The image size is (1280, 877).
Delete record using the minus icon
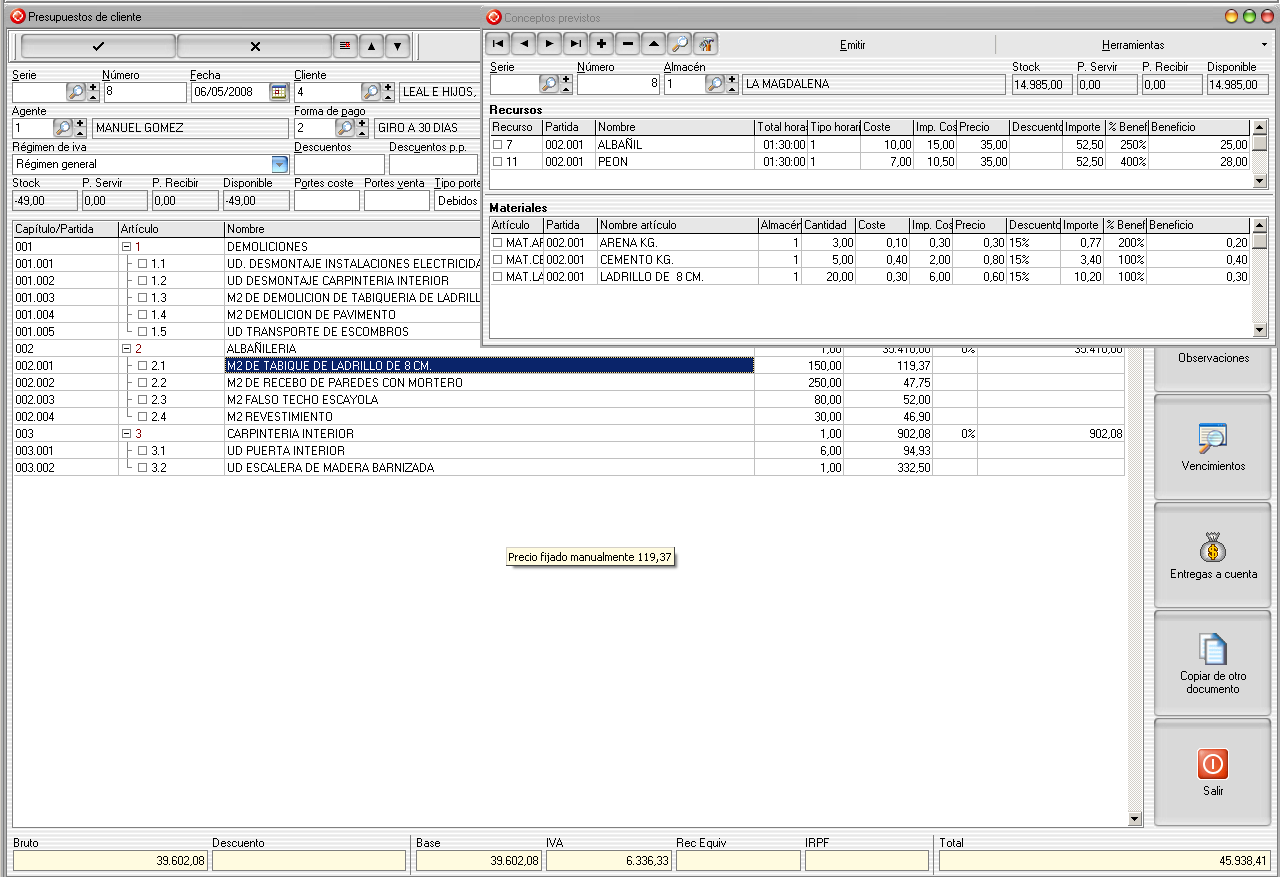click(627, 43)
